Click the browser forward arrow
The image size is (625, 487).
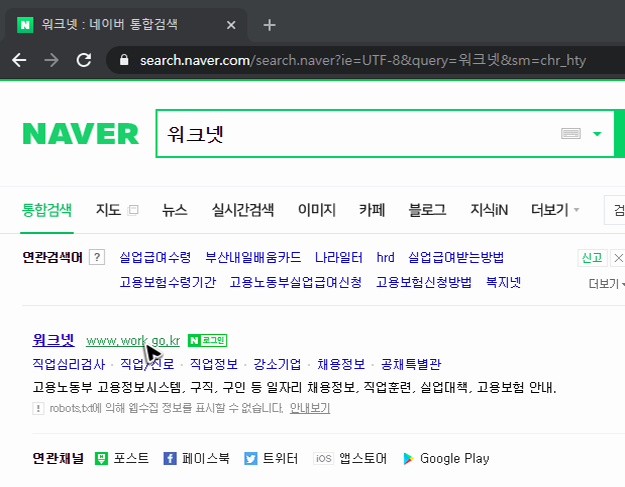tap(51, 60)
